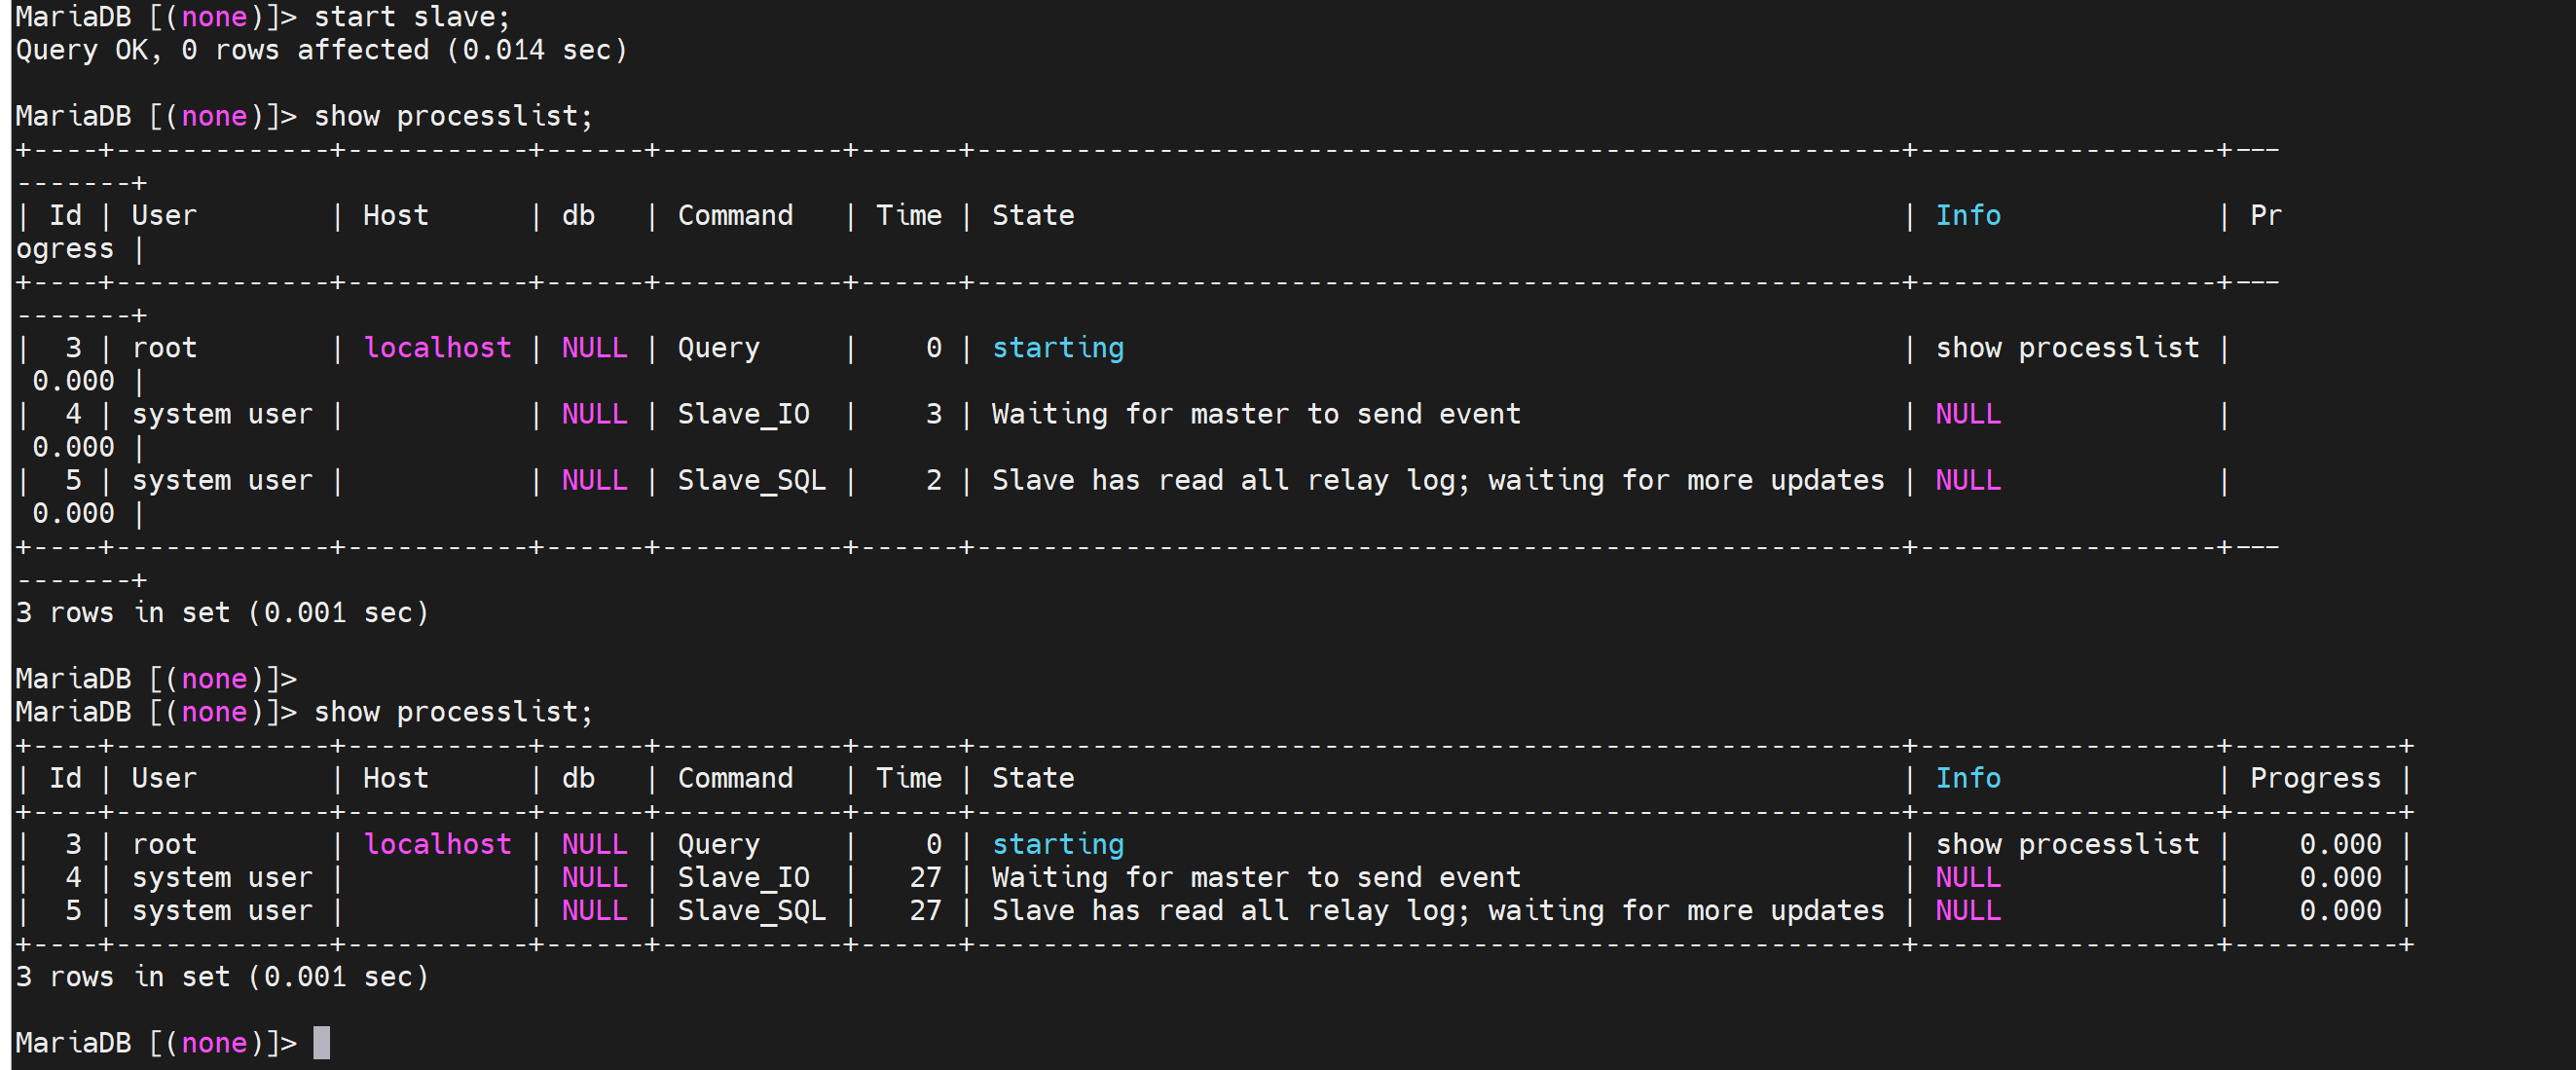
Task: Click the "Query OK, 0 rows affected" message
Action: pyautogui.click(x=222, y=50)
